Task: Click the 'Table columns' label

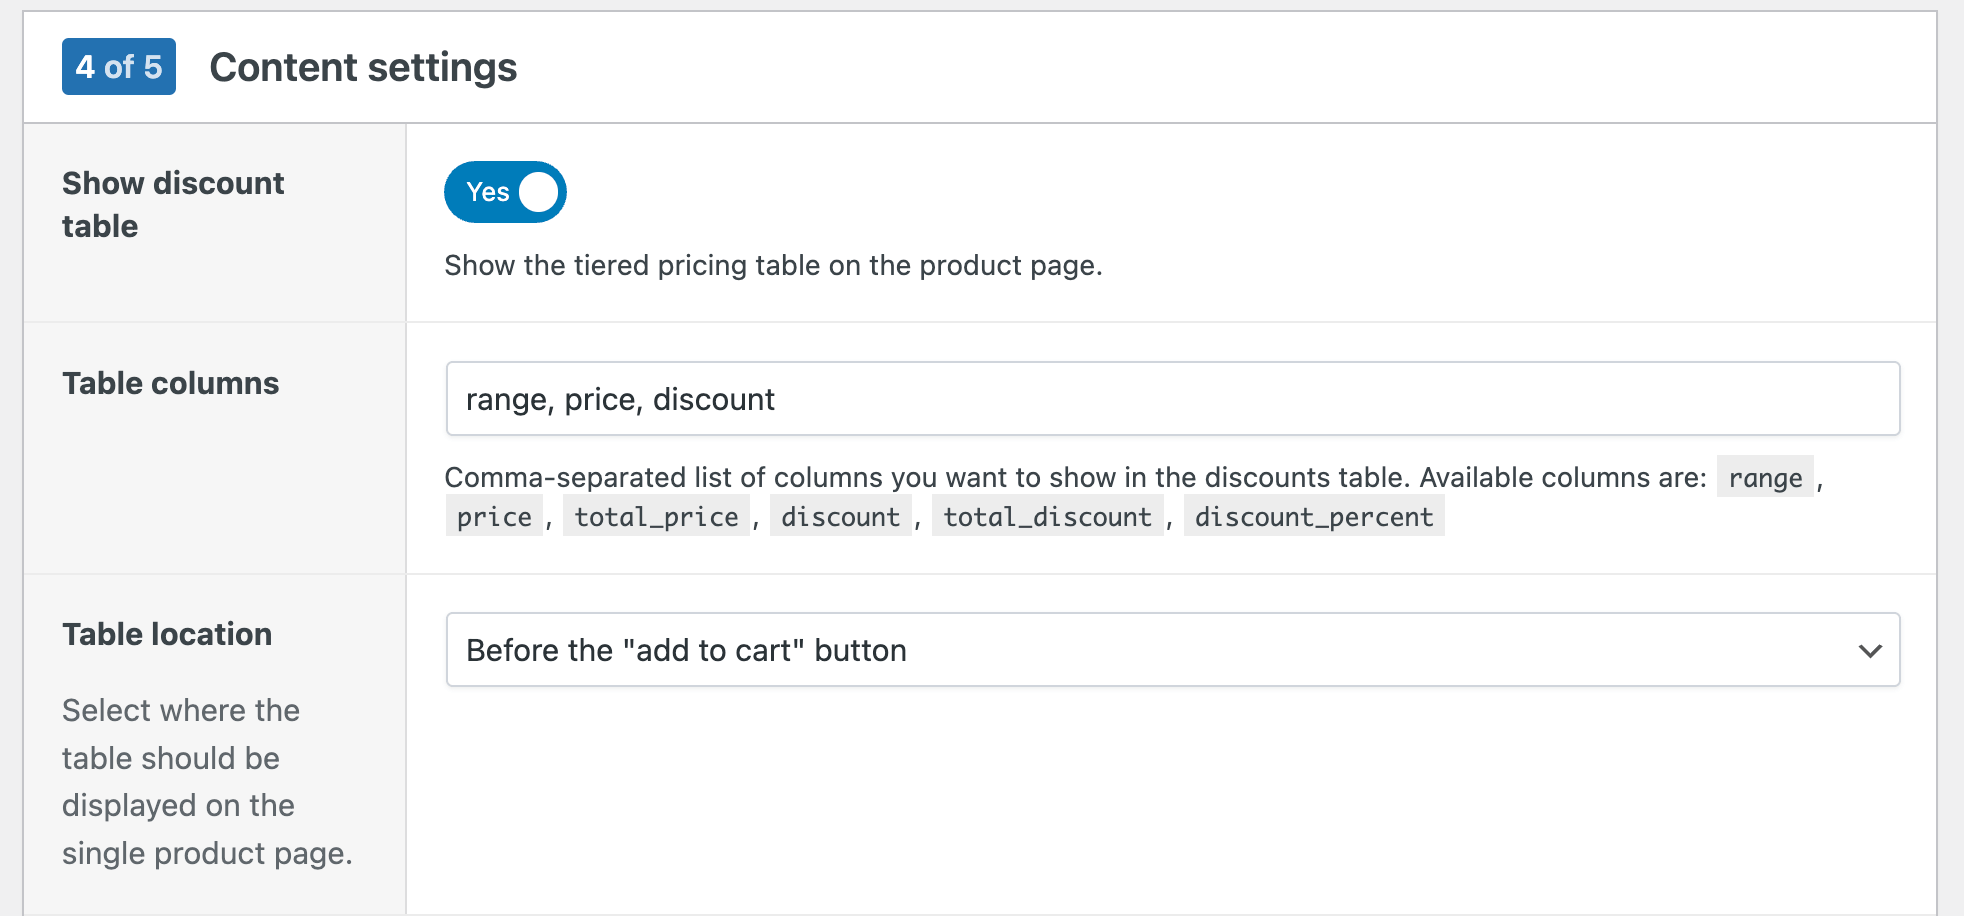Action: click(x=171, y=383)
